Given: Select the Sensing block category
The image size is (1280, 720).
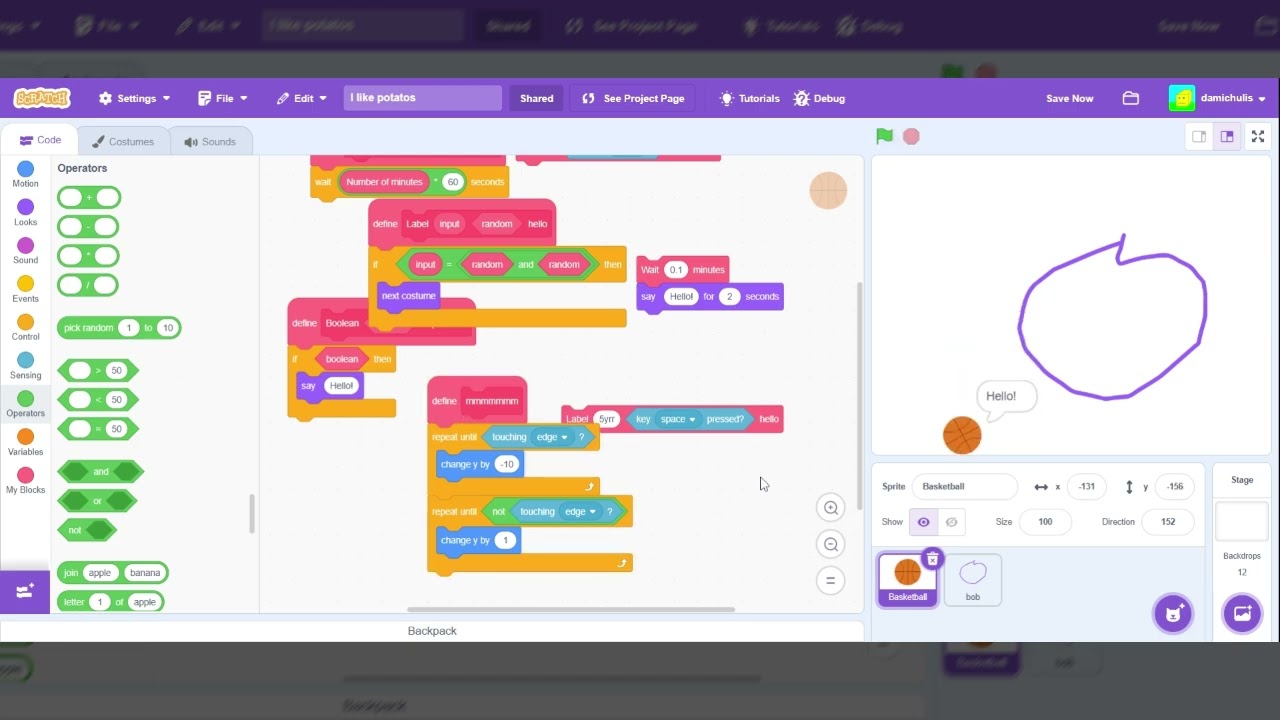Looking at the screenshot, I should pyautogui.click(x=25, y=366).
